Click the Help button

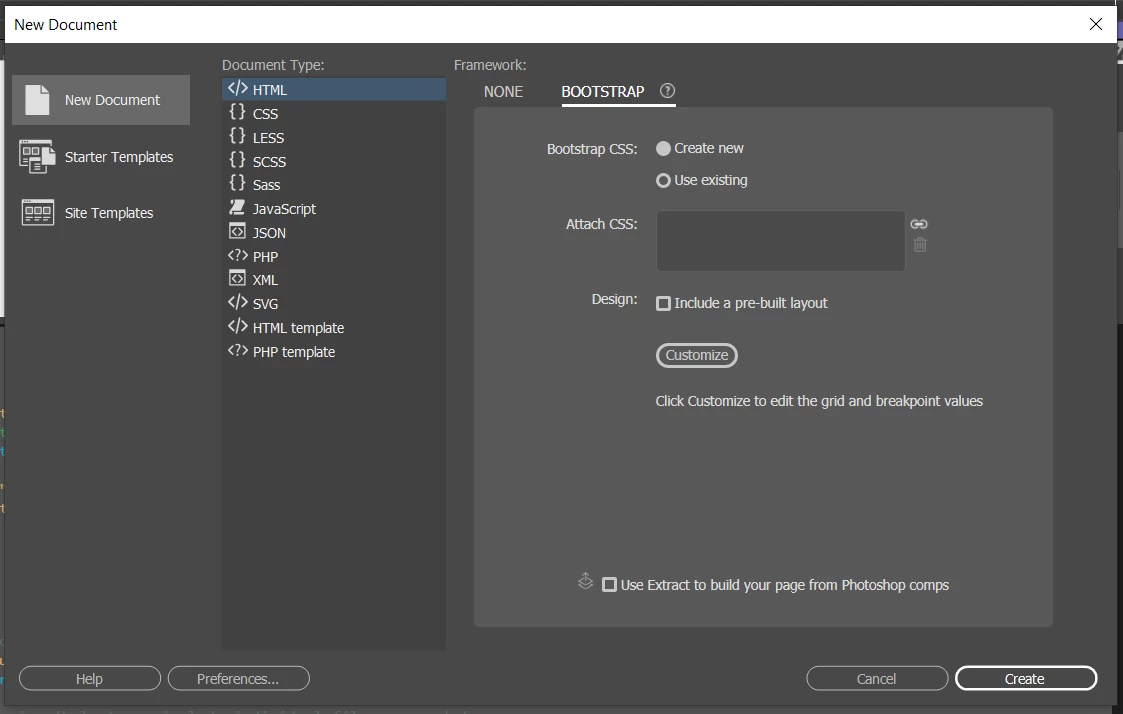coord(90,678)
